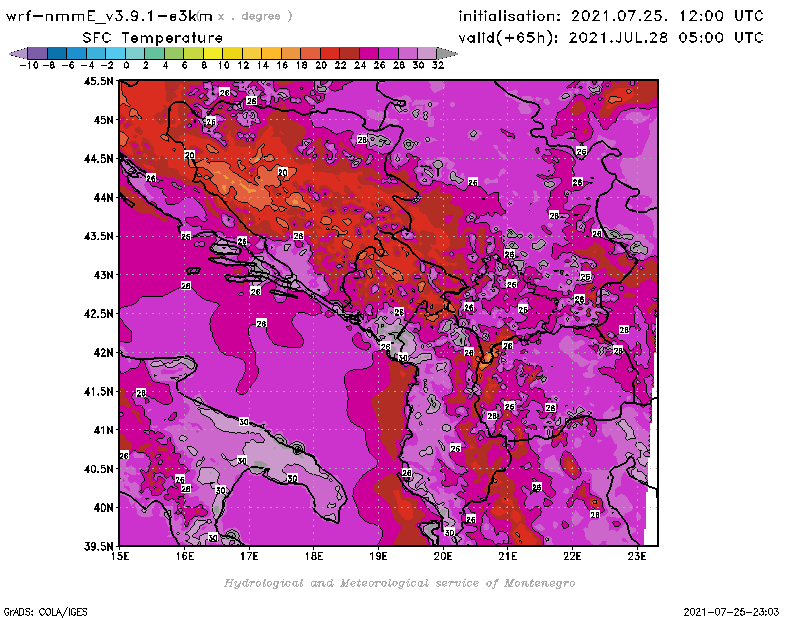Click the '17E' longitude label
Image resolution: width=800 pixels, height=618 pixels.
249,556
